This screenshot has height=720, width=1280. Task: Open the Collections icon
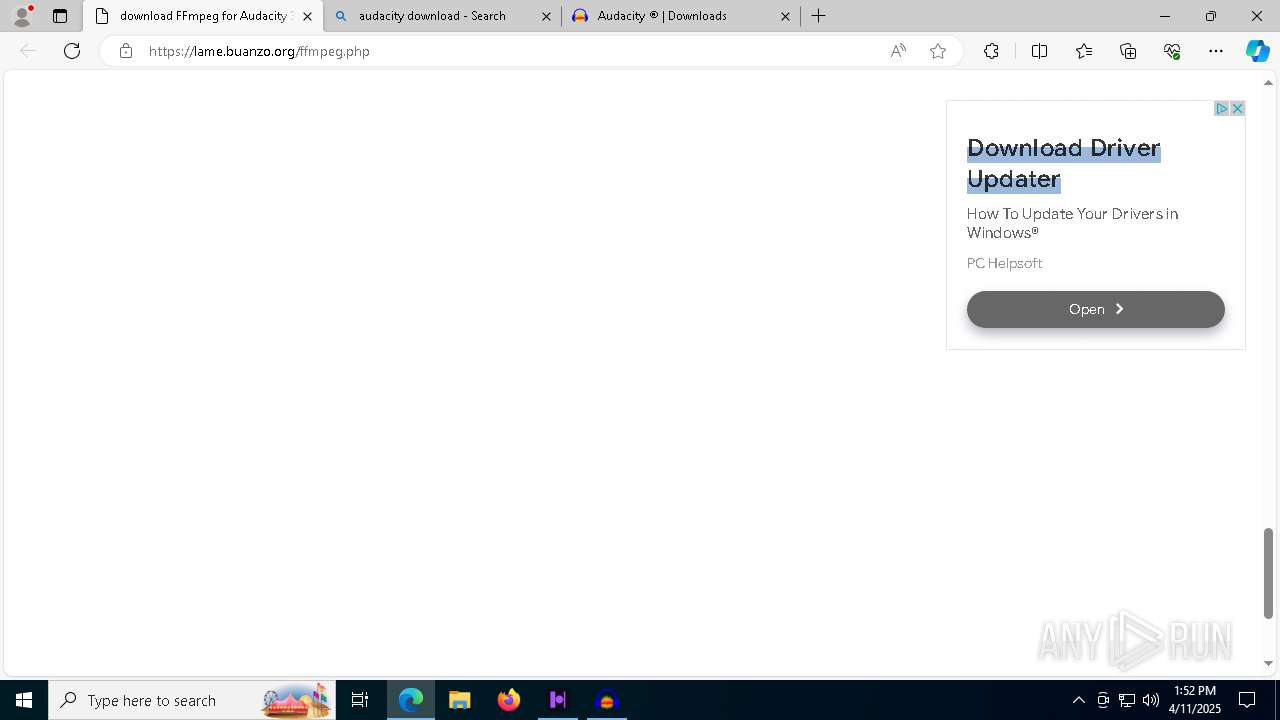(1128, 51)
